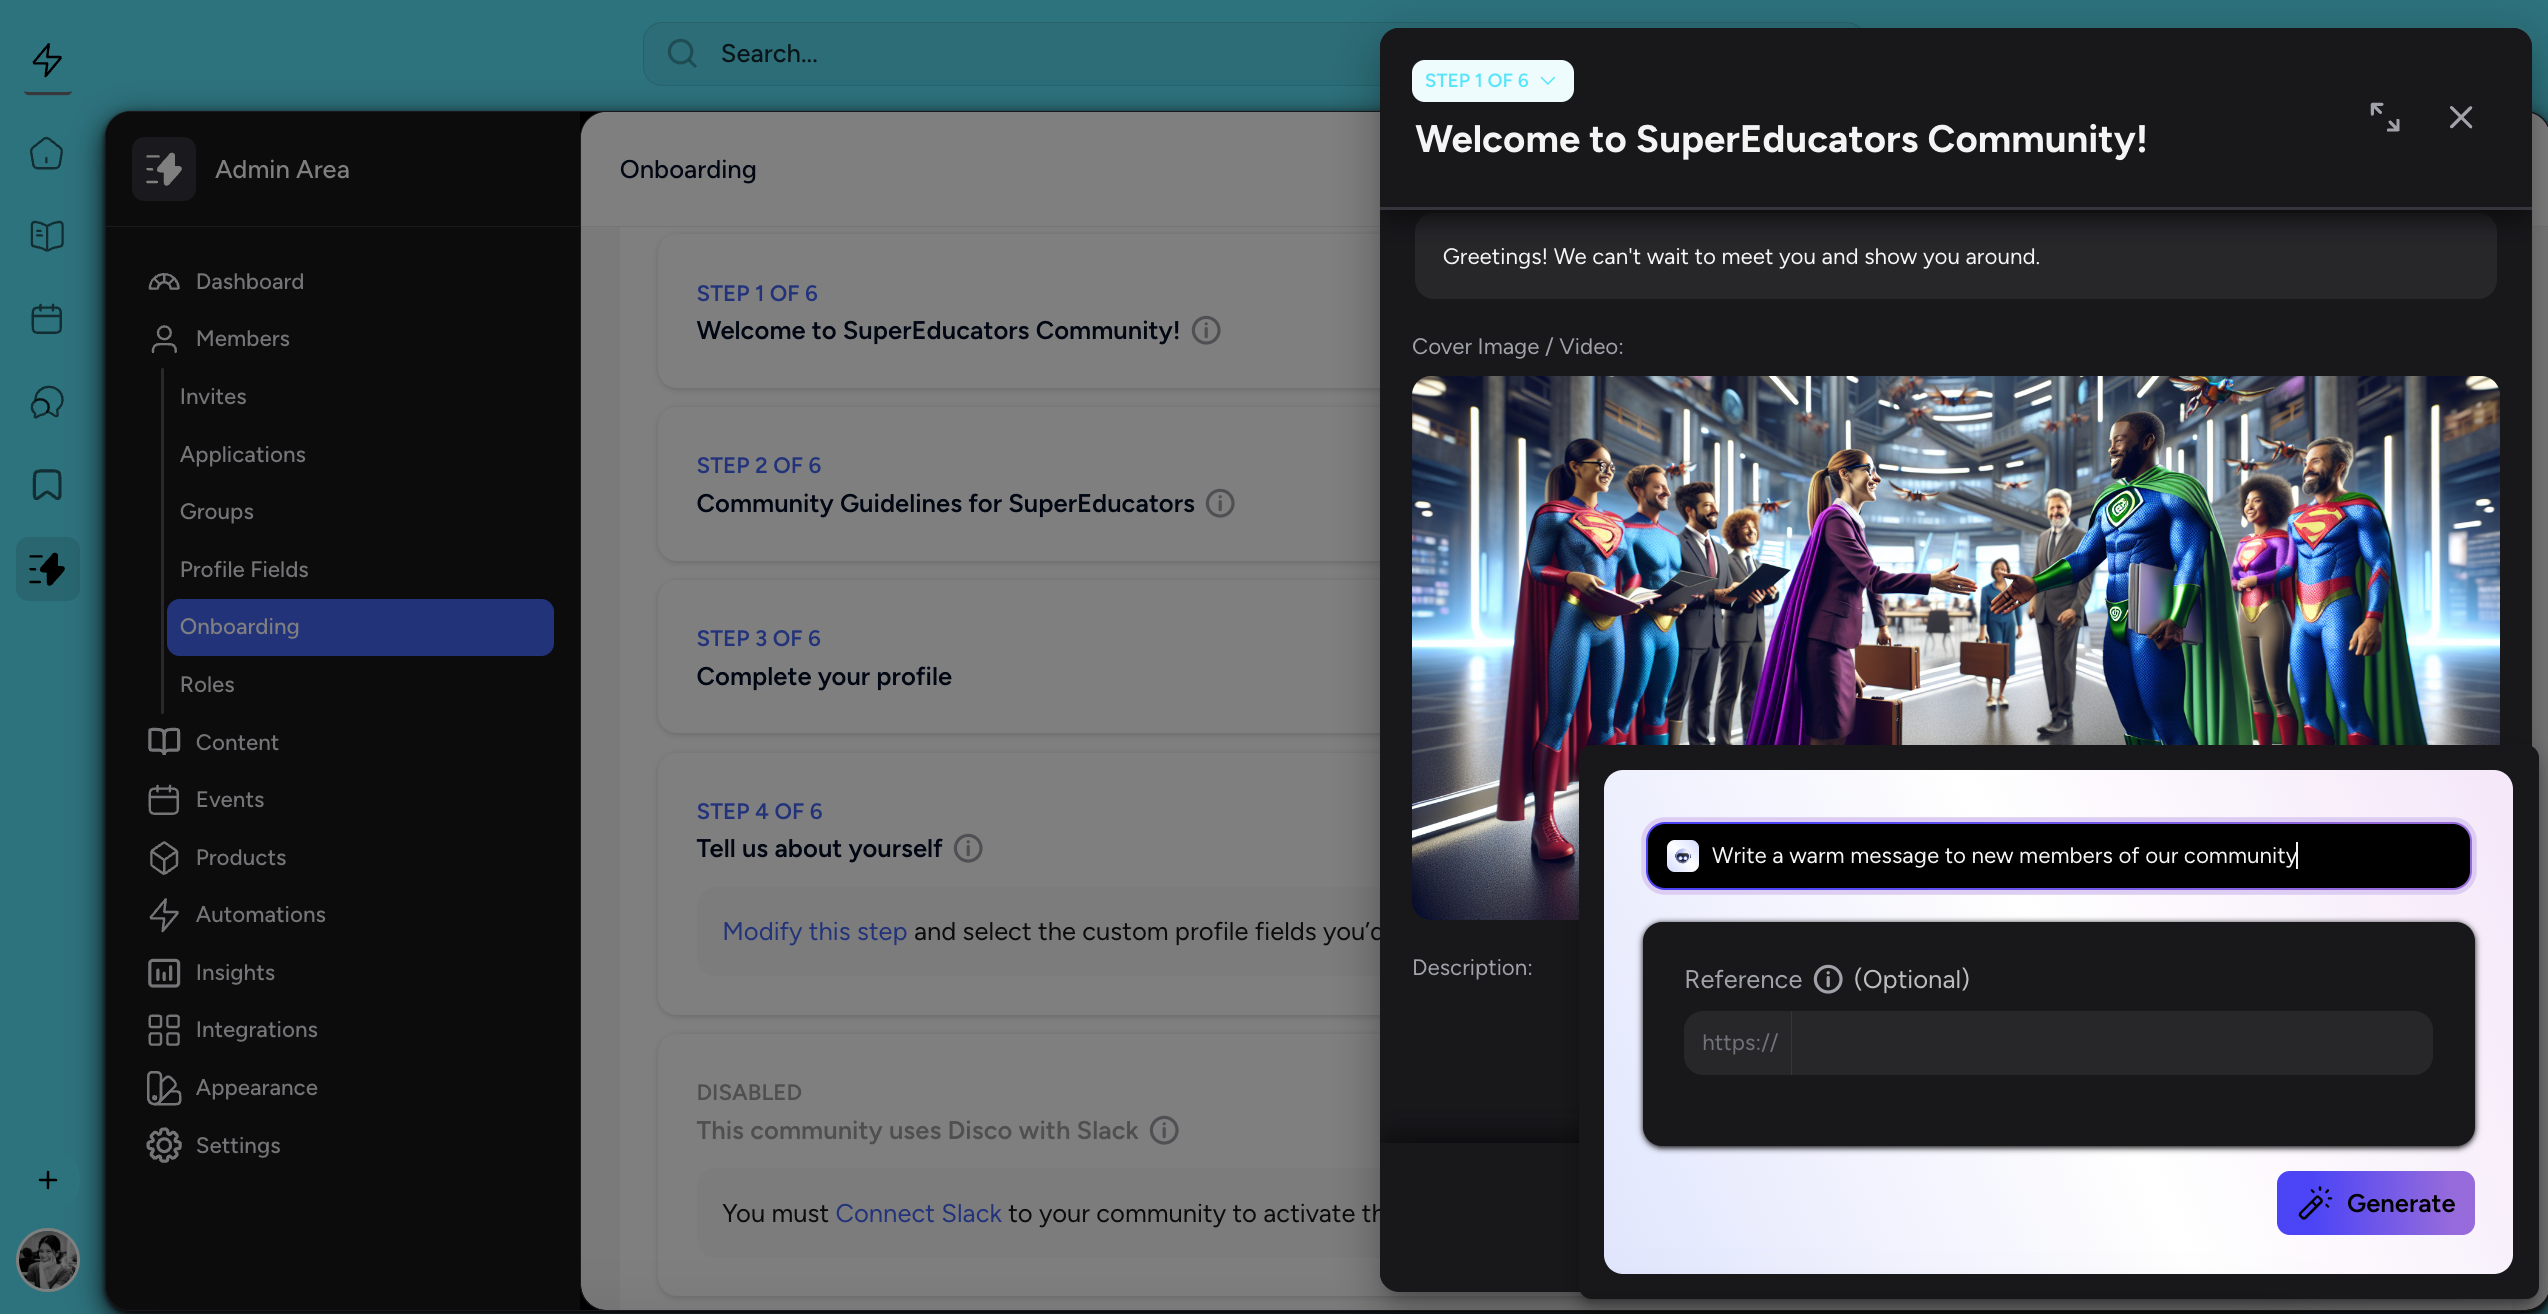The width and height of the screenshot is (2548, 1314).
Task: Open the open-book icon in left rail
Action: point(47,236)
